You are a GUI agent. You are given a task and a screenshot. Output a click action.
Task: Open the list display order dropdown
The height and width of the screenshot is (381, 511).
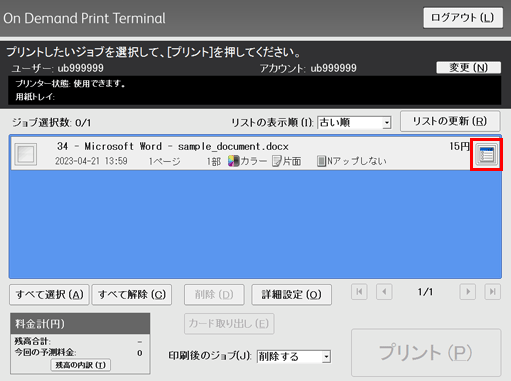[354, 123]
